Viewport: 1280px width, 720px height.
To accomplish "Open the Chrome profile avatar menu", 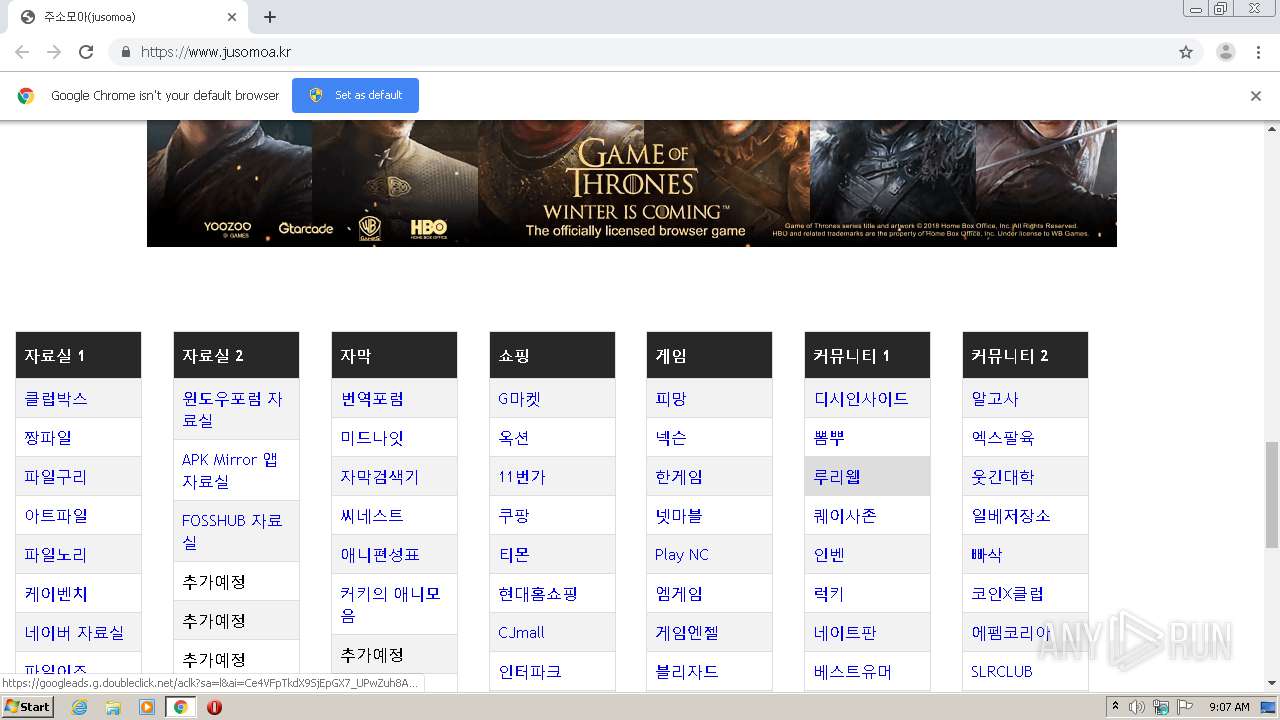I will [x=1226, y=52].
